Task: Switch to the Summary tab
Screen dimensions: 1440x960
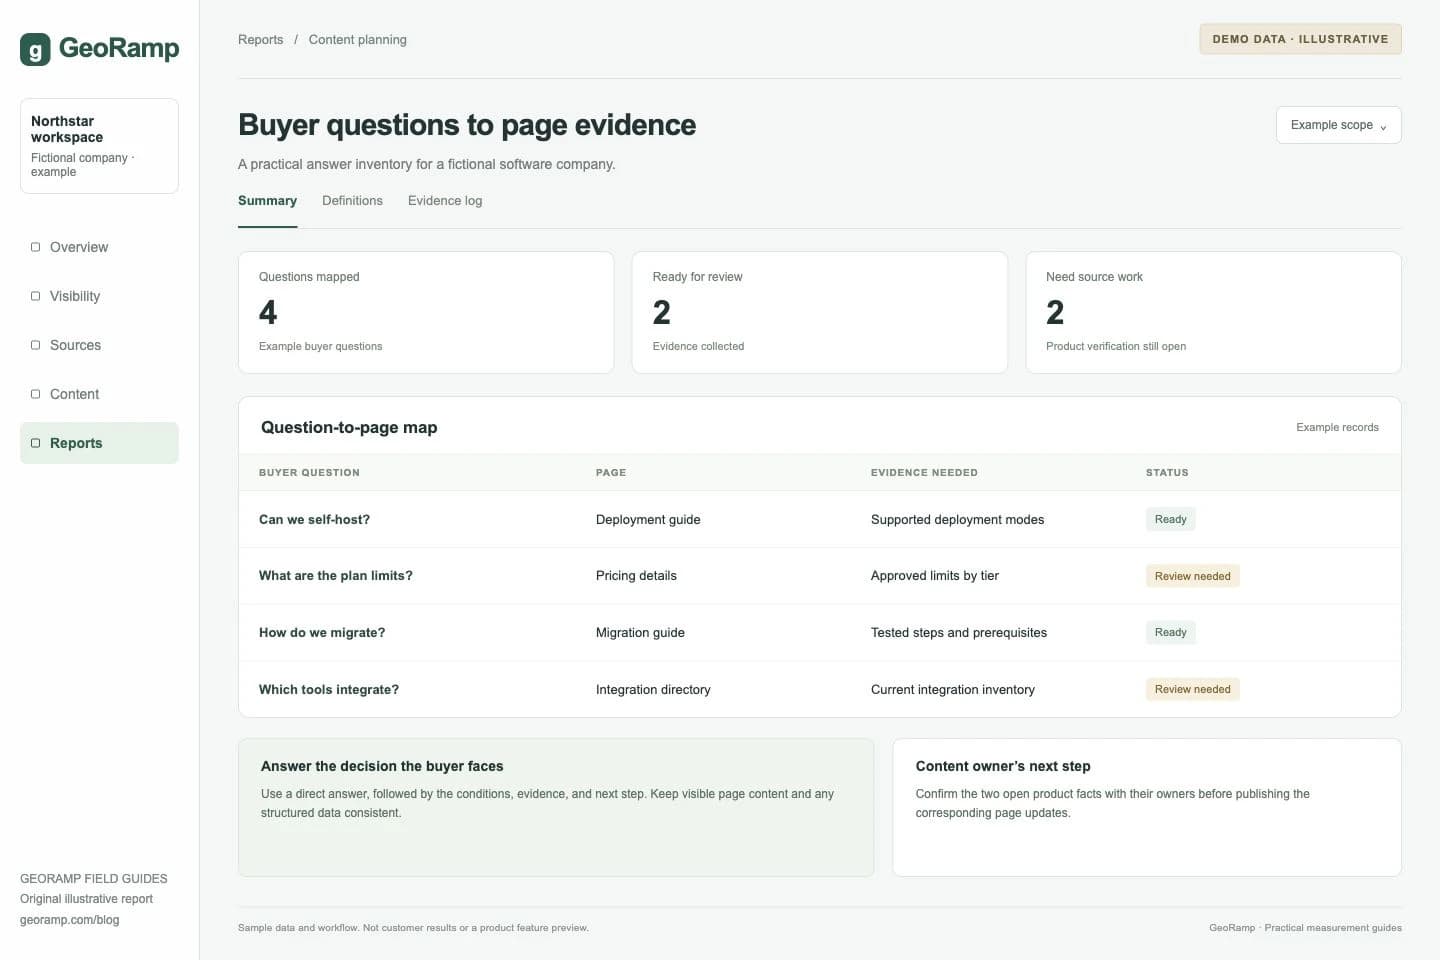Action: [267, 201]
